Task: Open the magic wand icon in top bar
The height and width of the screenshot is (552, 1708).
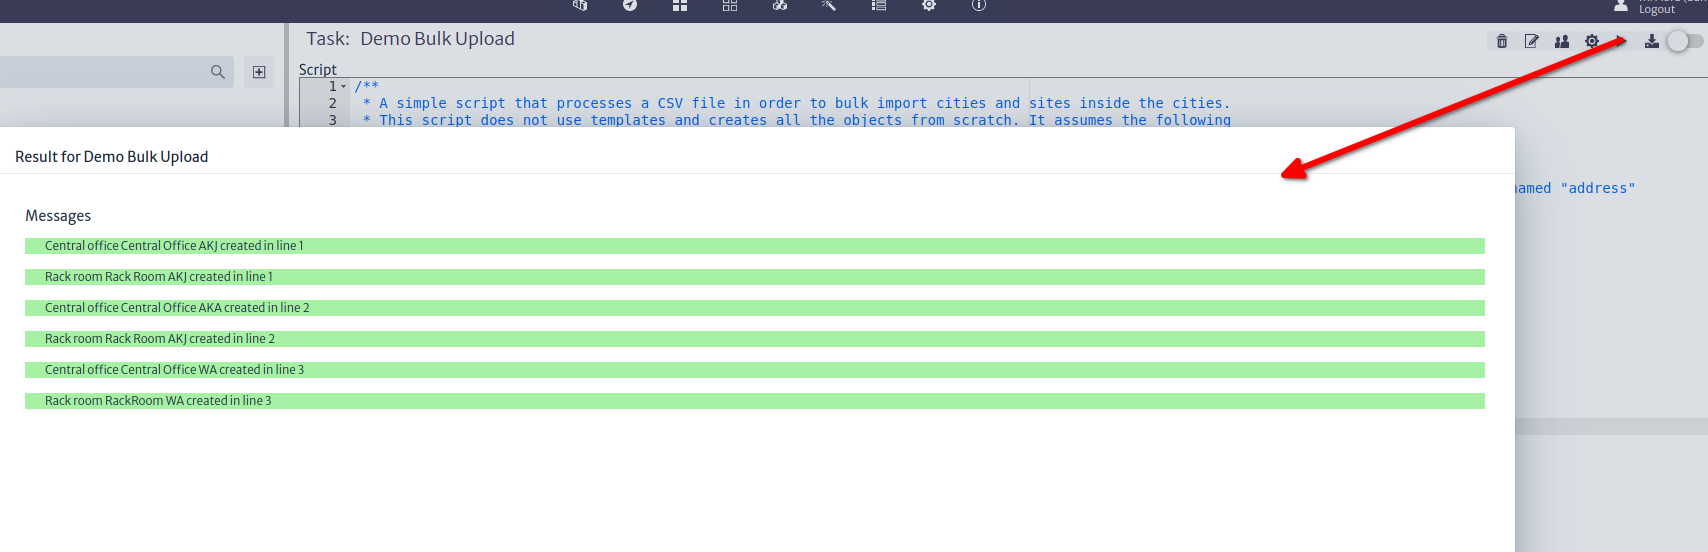Action: pos(829,5)
